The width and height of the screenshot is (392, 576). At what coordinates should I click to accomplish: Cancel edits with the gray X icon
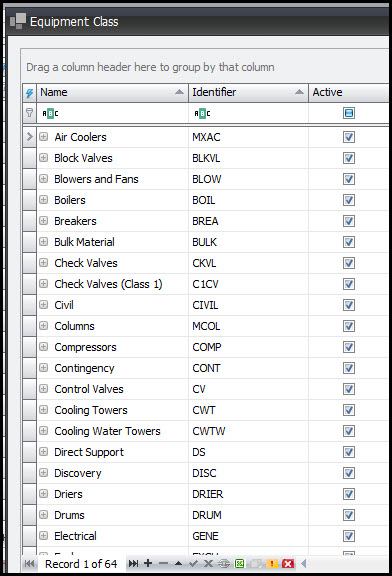pyautogui.click(x=208, y=563)
